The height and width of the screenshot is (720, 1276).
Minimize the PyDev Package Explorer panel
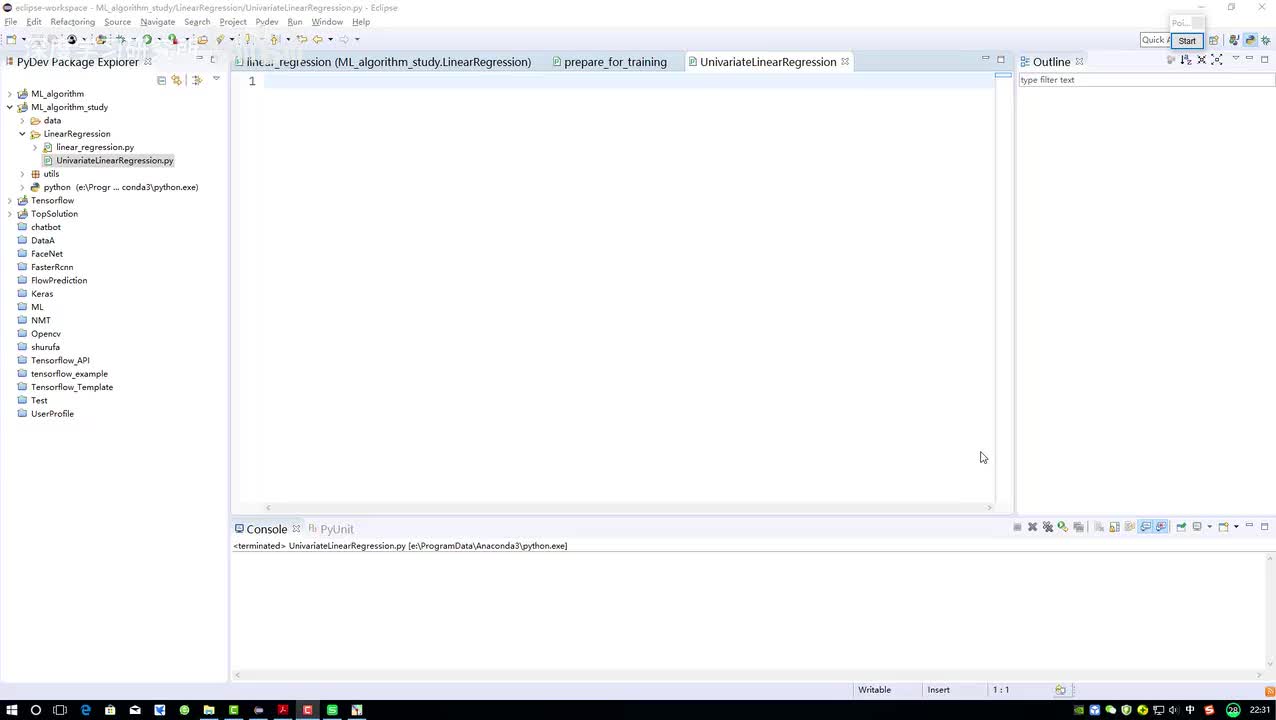198,58
